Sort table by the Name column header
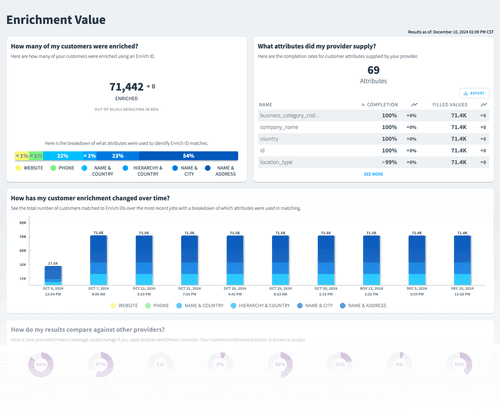500x419 pixels. coord(265,105)
